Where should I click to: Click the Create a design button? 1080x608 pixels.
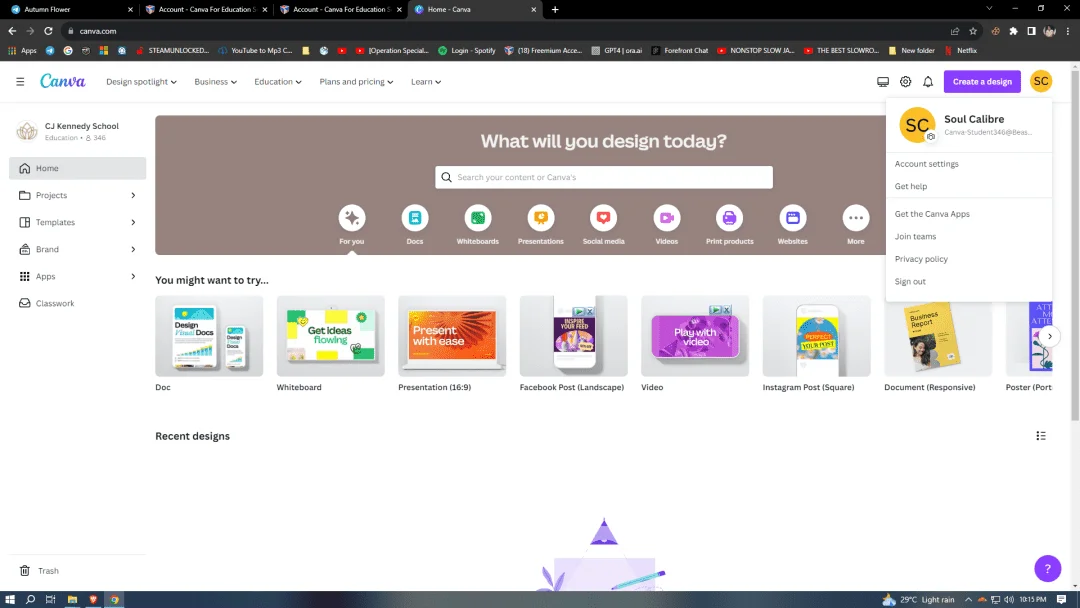pos(982,81)
